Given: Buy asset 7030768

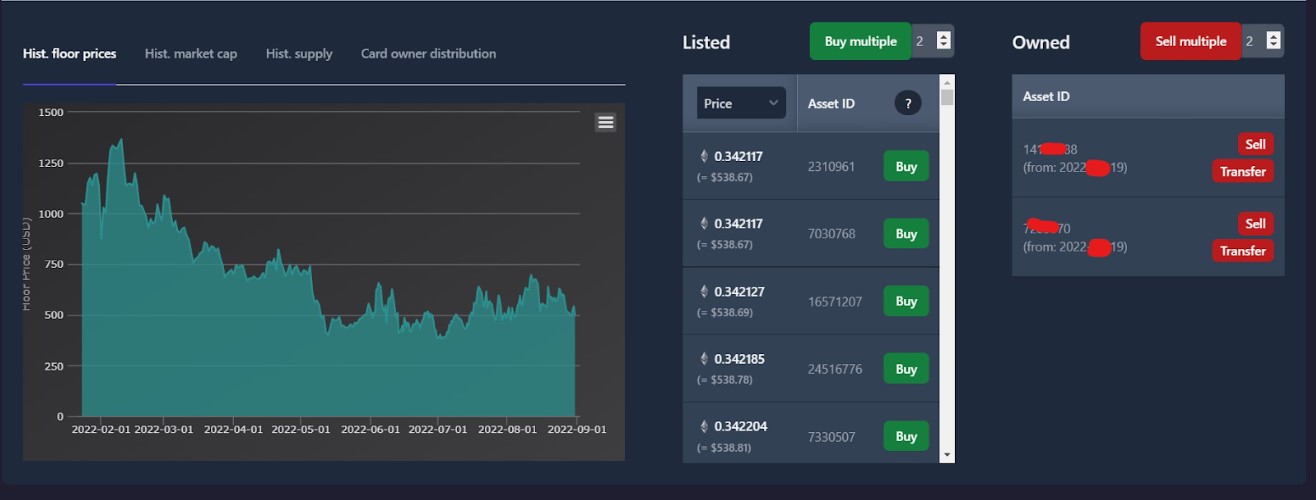Looking at the screenshot, I should (x=906, y=234).
